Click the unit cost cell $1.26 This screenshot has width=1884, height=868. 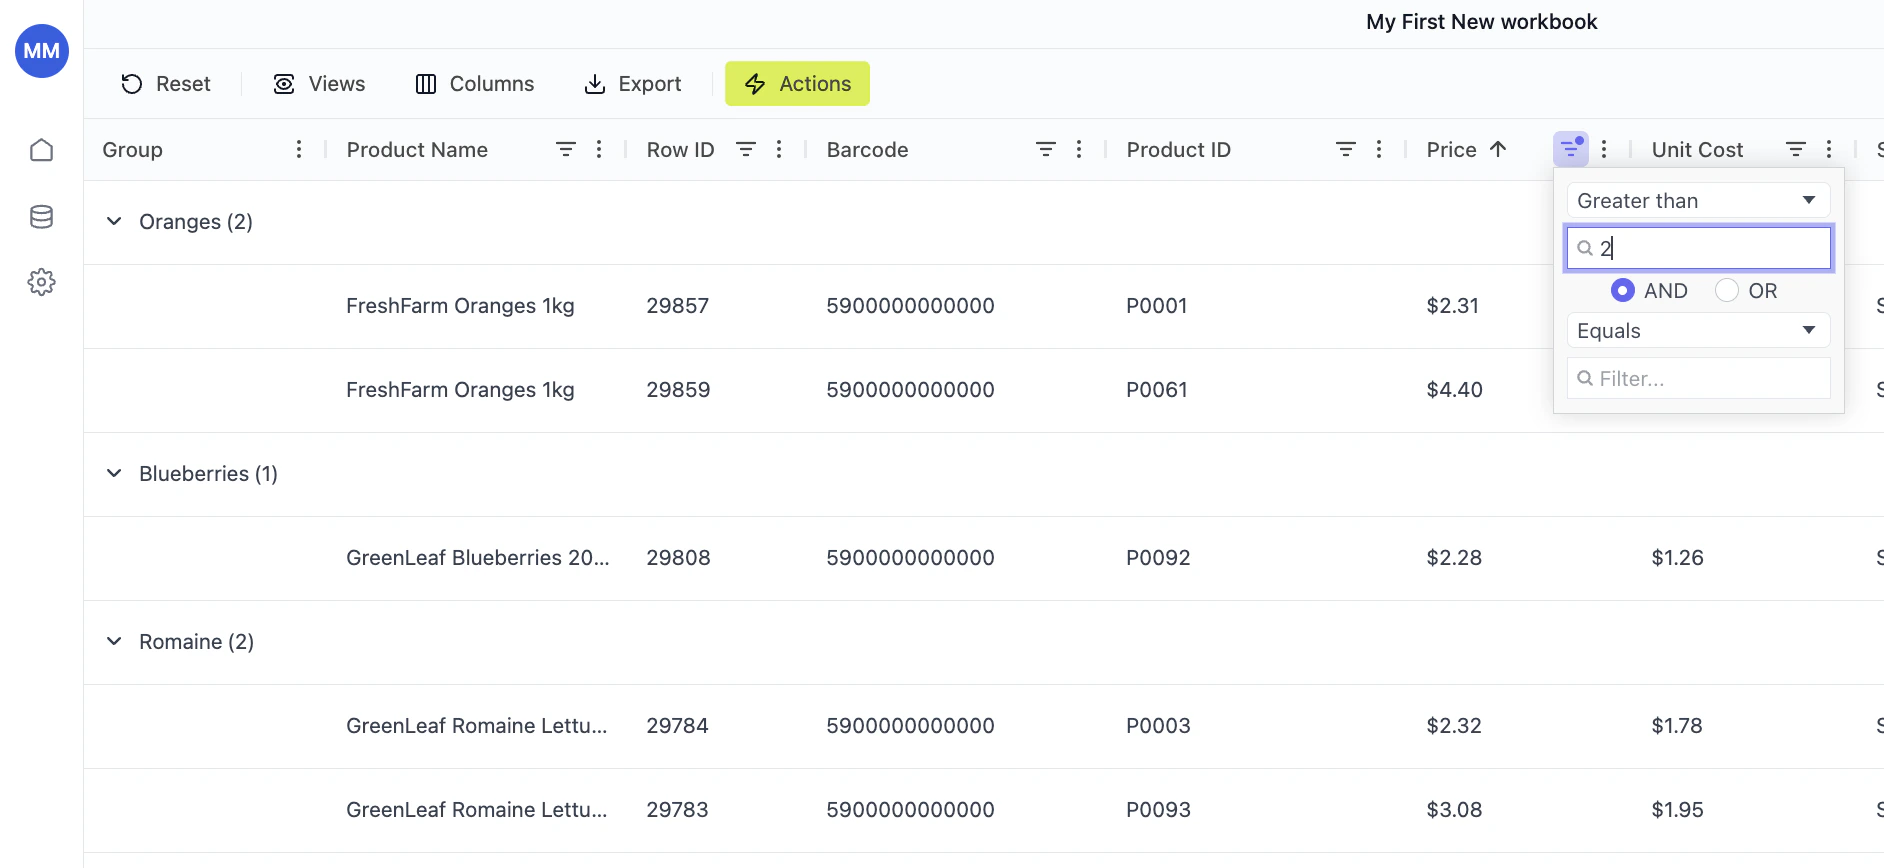(1677, 558)
